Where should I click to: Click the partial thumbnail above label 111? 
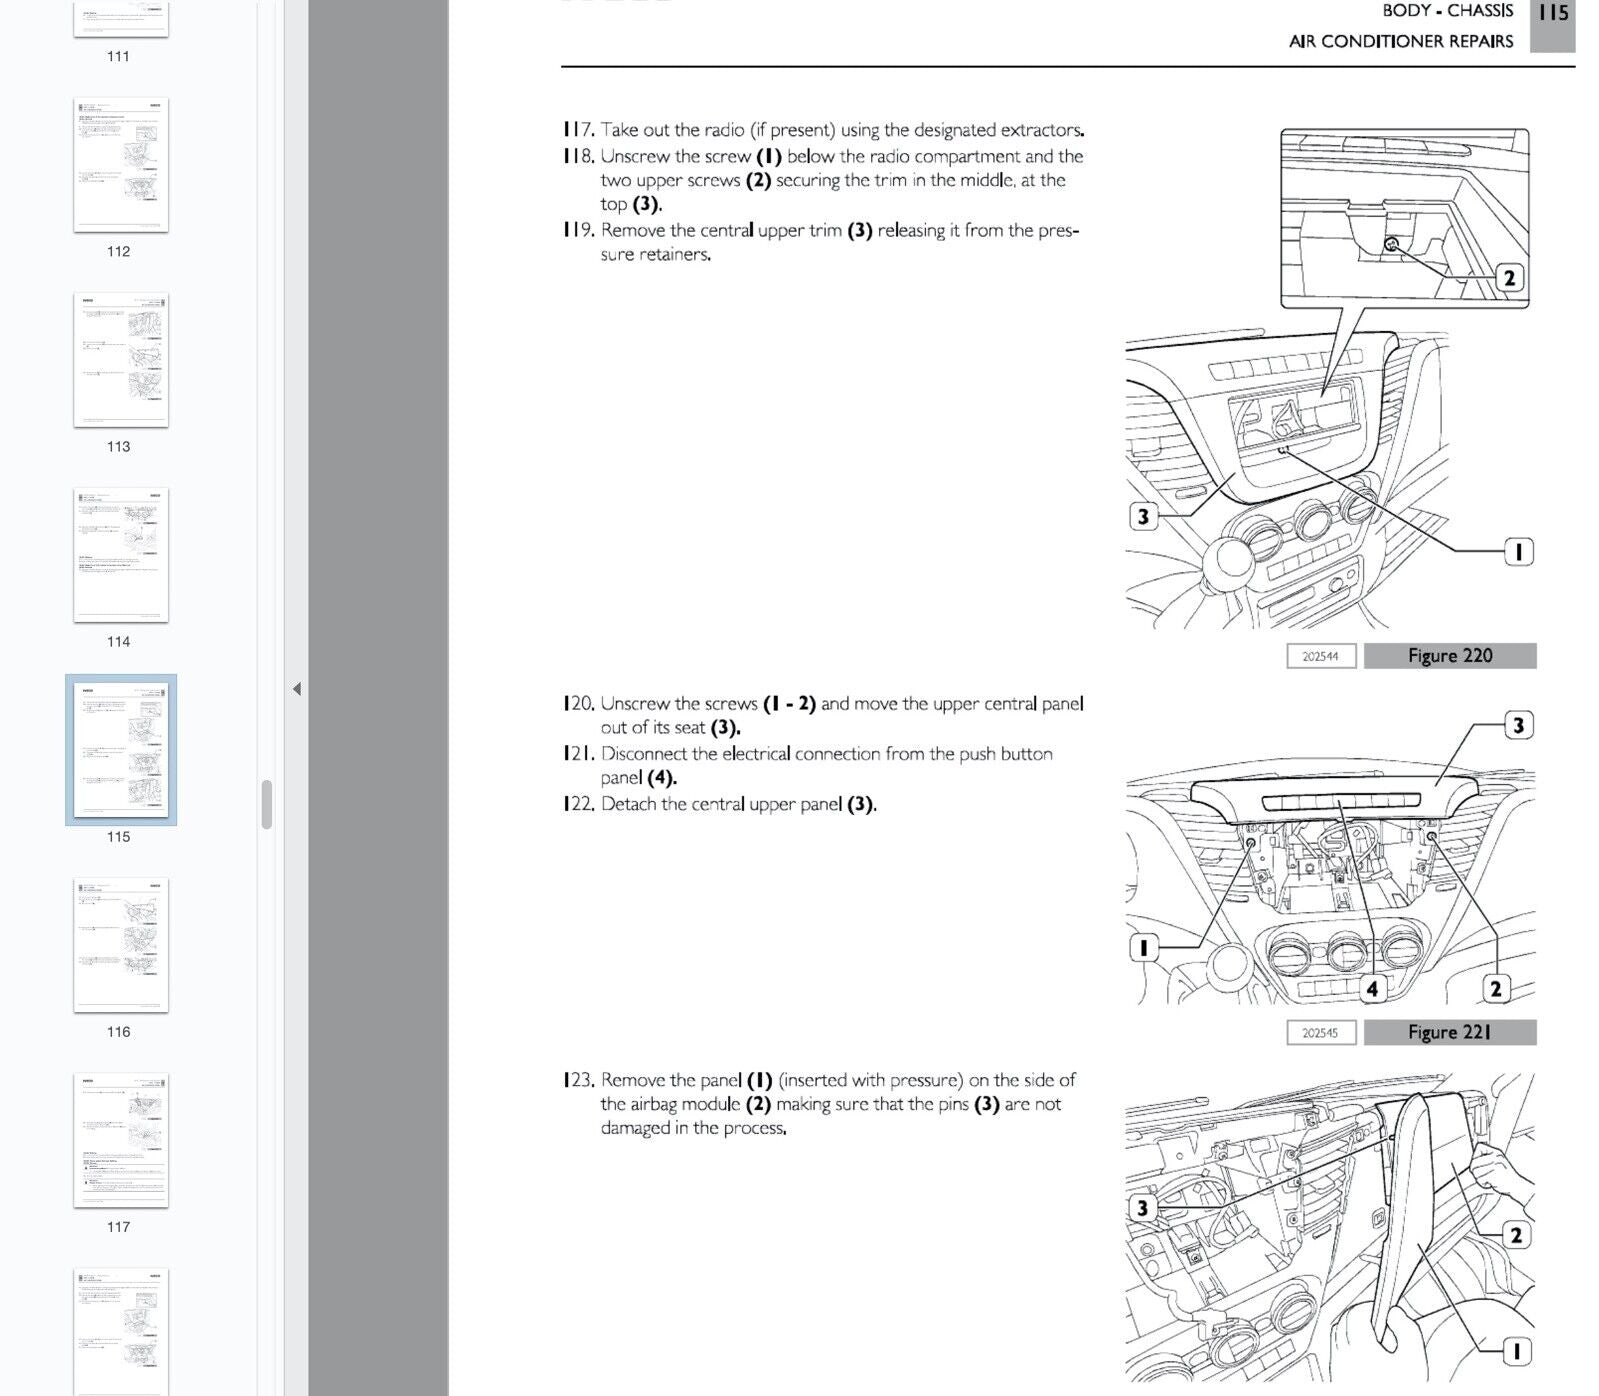[121, 18]
